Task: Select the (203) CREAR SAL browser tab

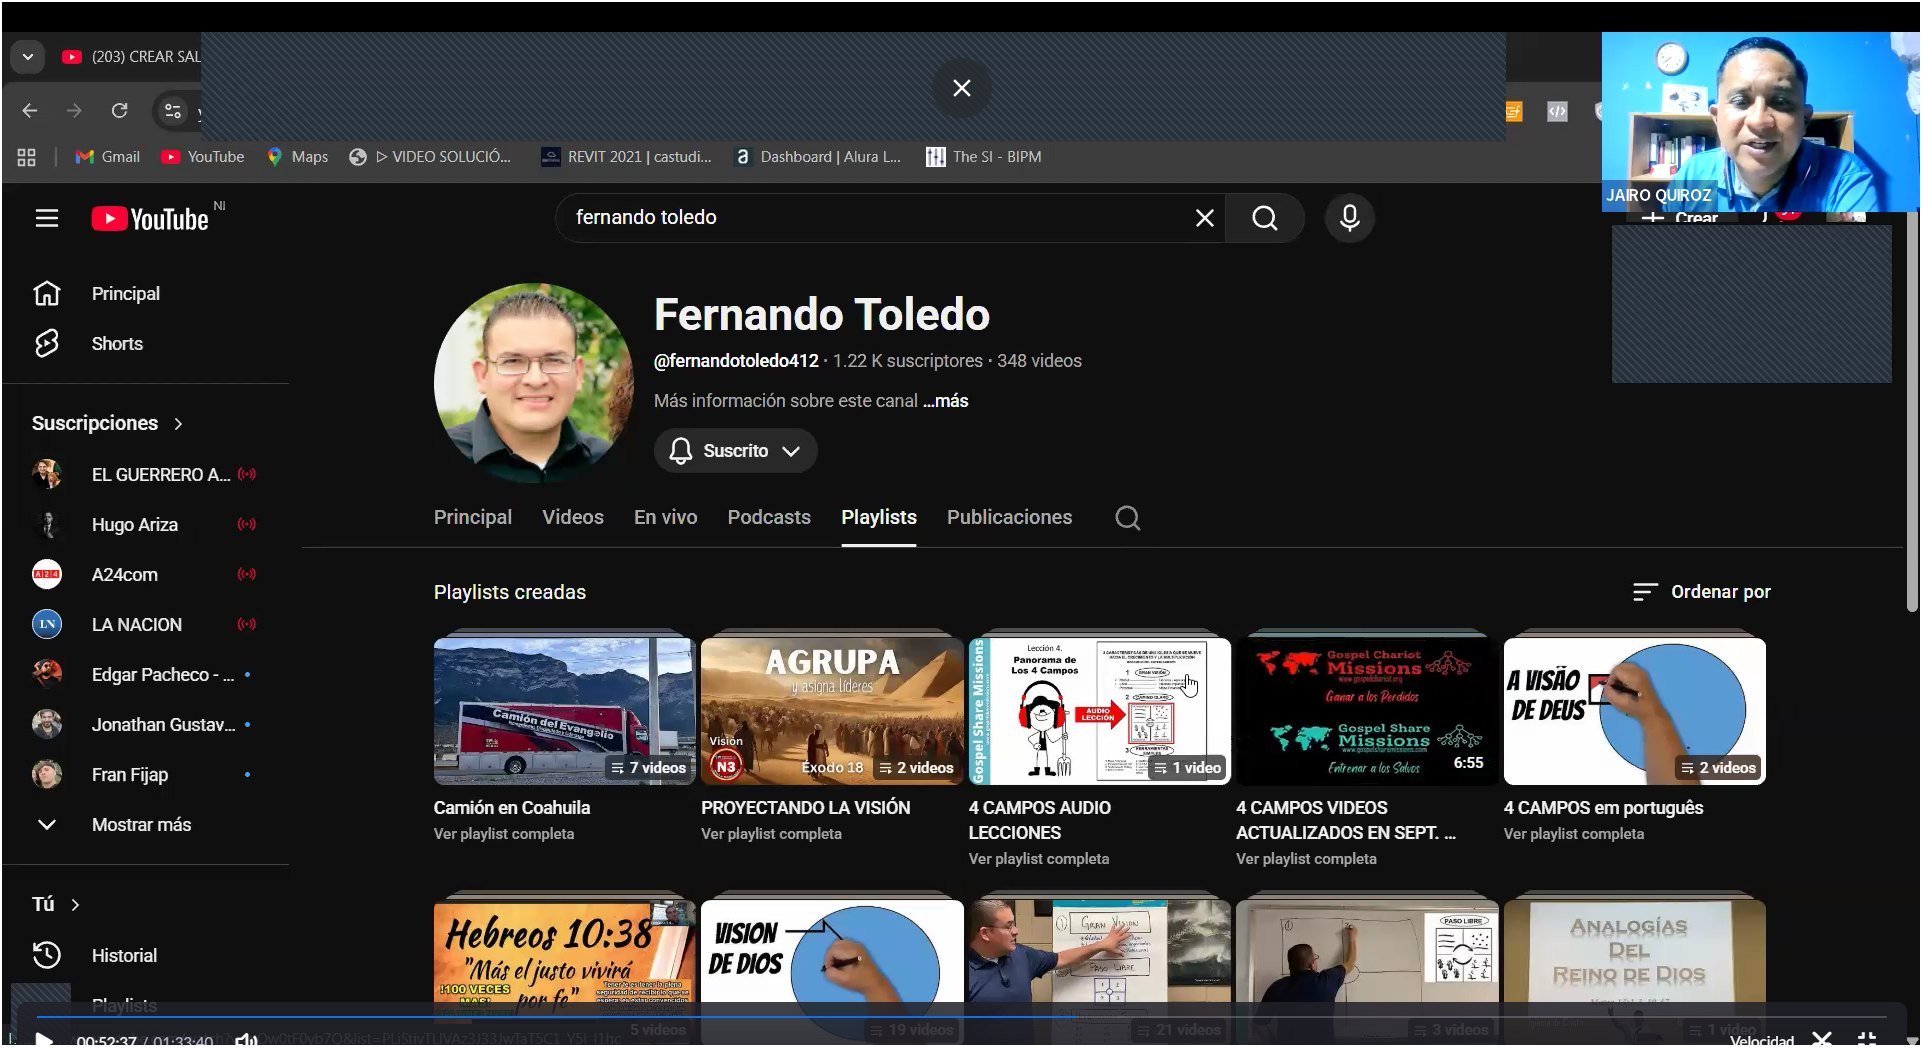Action: coord(130,57)
